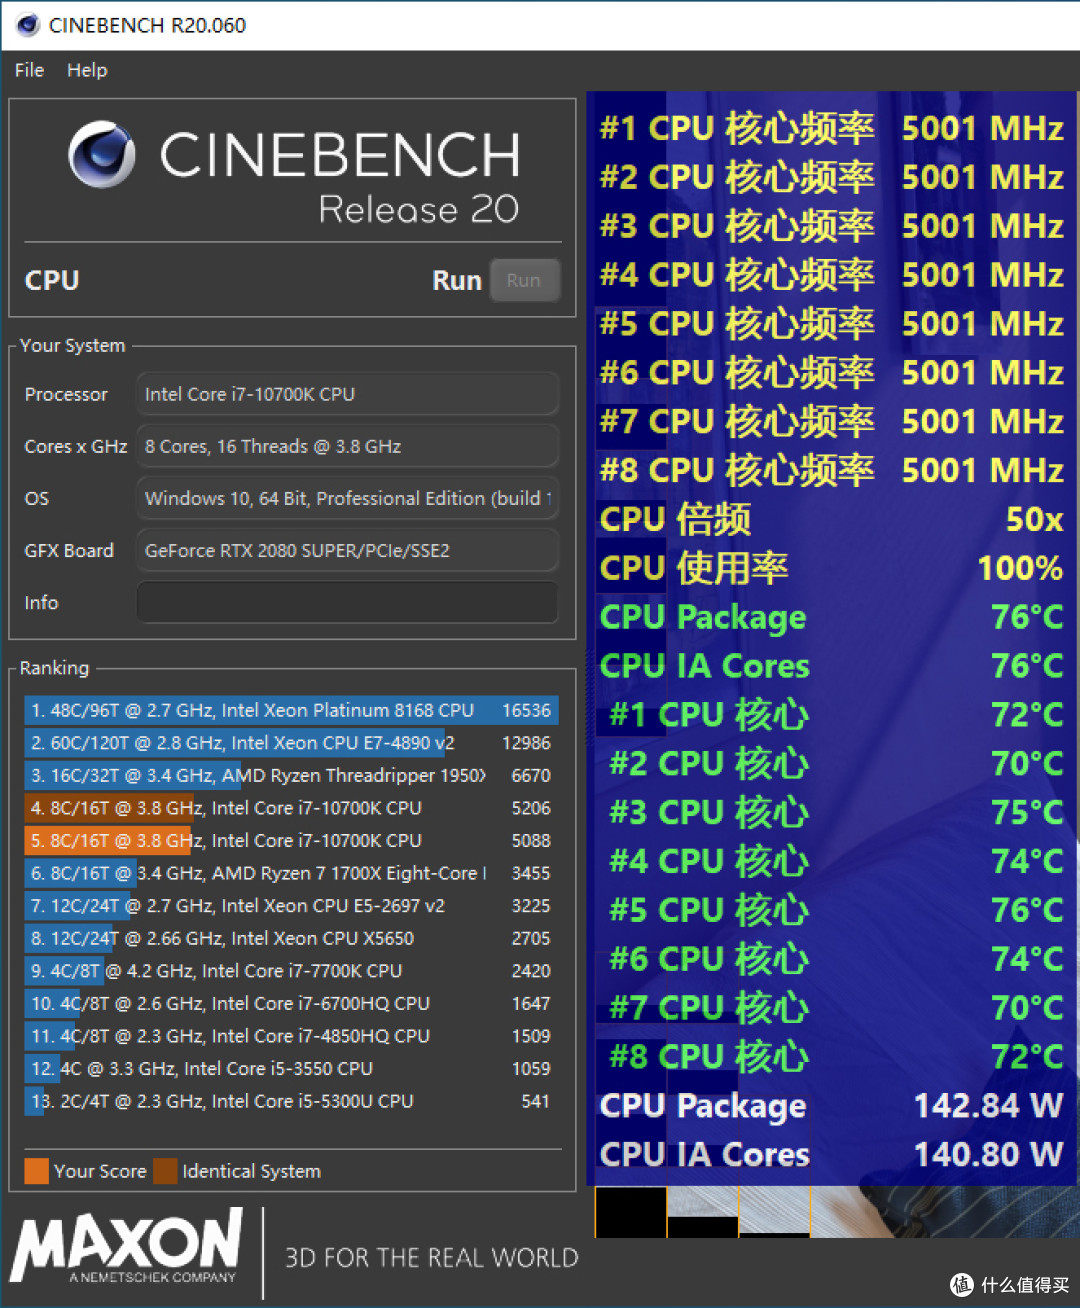
Task: Click the Run button for CPU test
Action: click(524, 281)
